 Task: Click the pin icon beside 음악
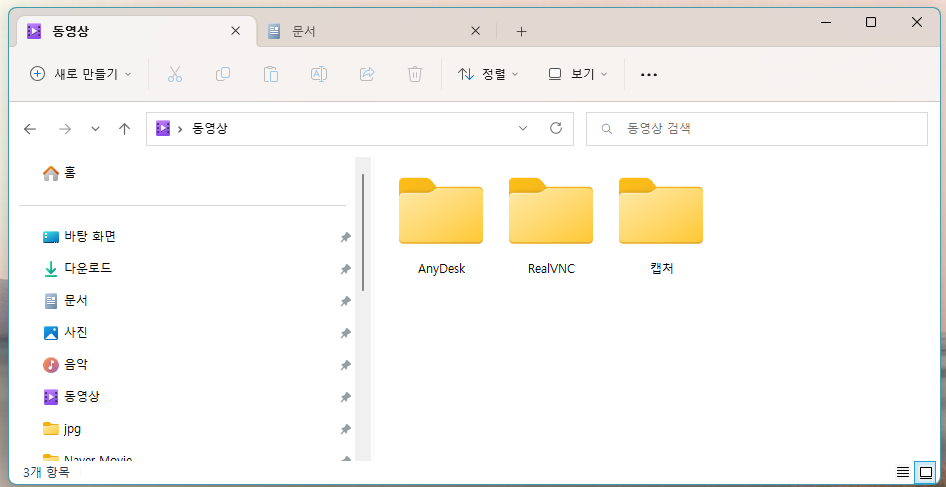pyautogui.click(x=345, y=365)
